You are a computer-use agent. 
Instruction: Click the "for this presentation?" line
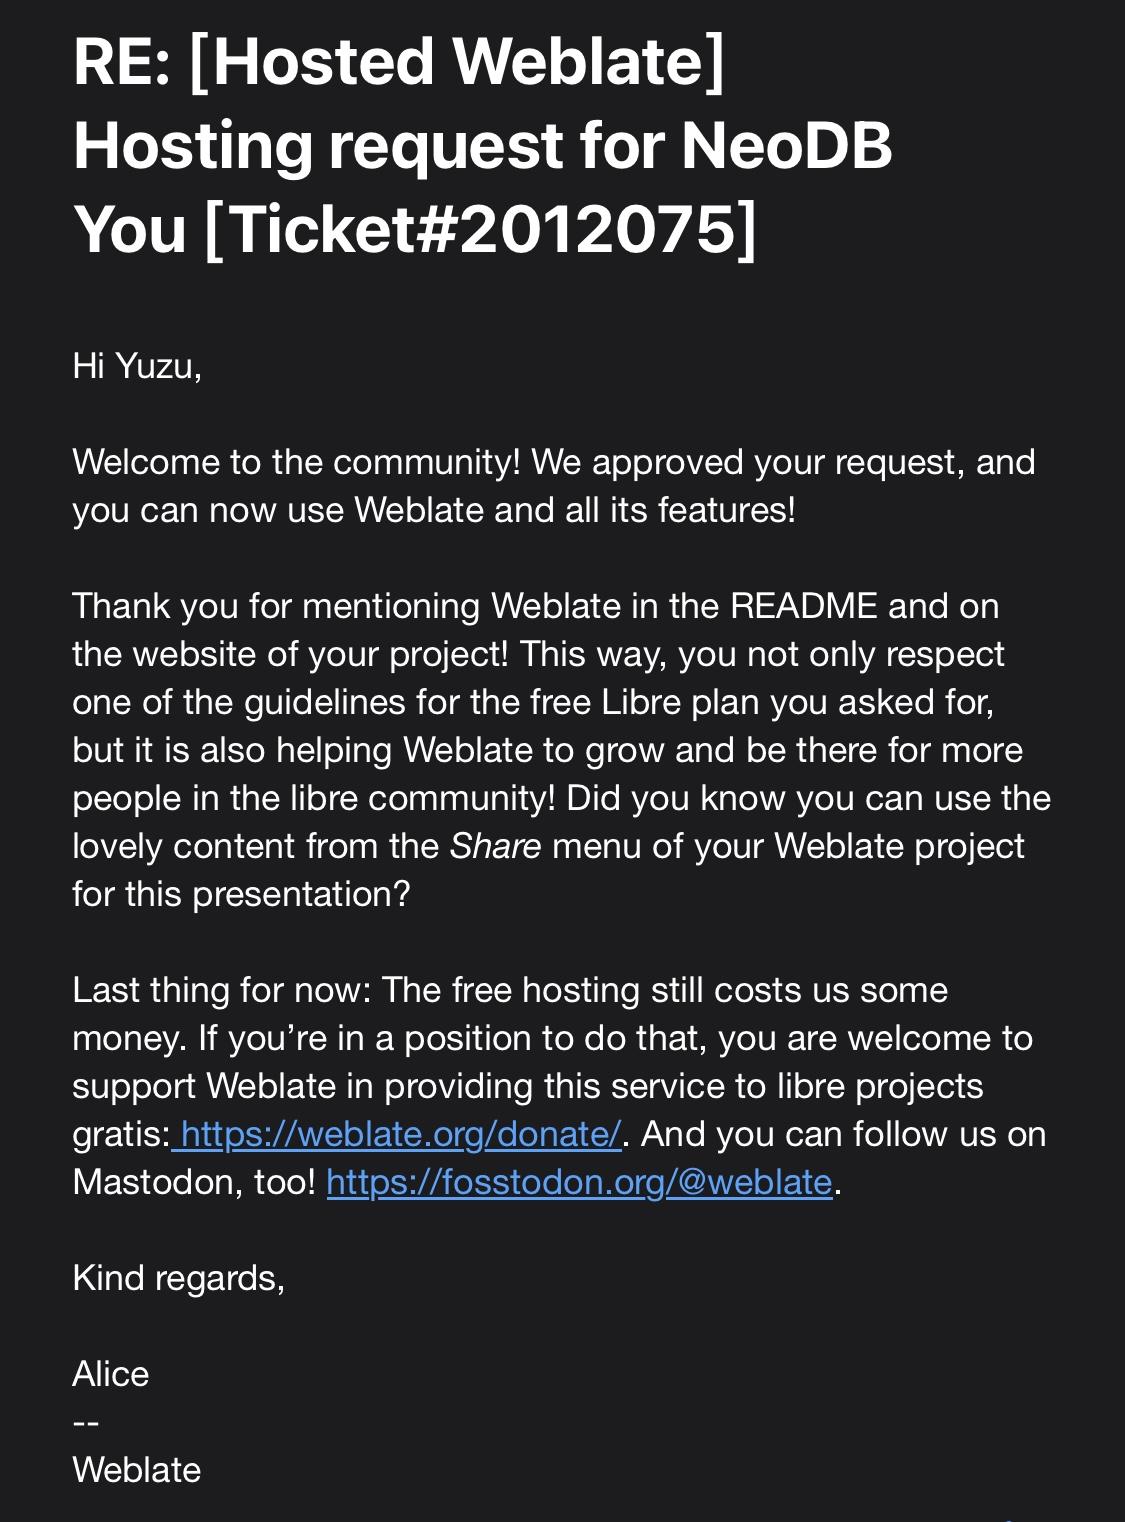241,894
